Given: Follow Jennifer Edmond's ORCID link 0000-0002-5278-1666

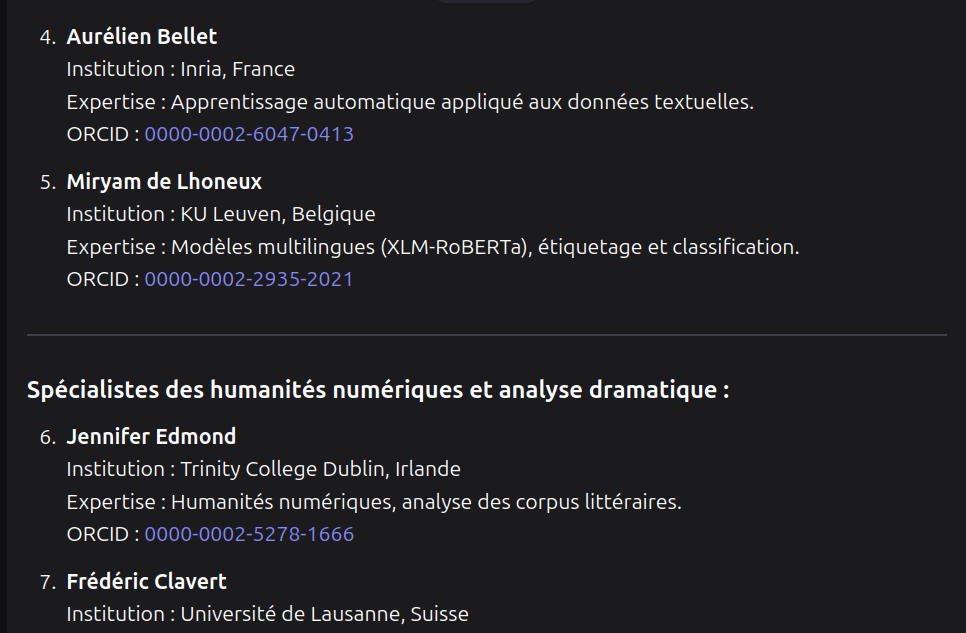Looking at the screenshot, I should [249, 534].
